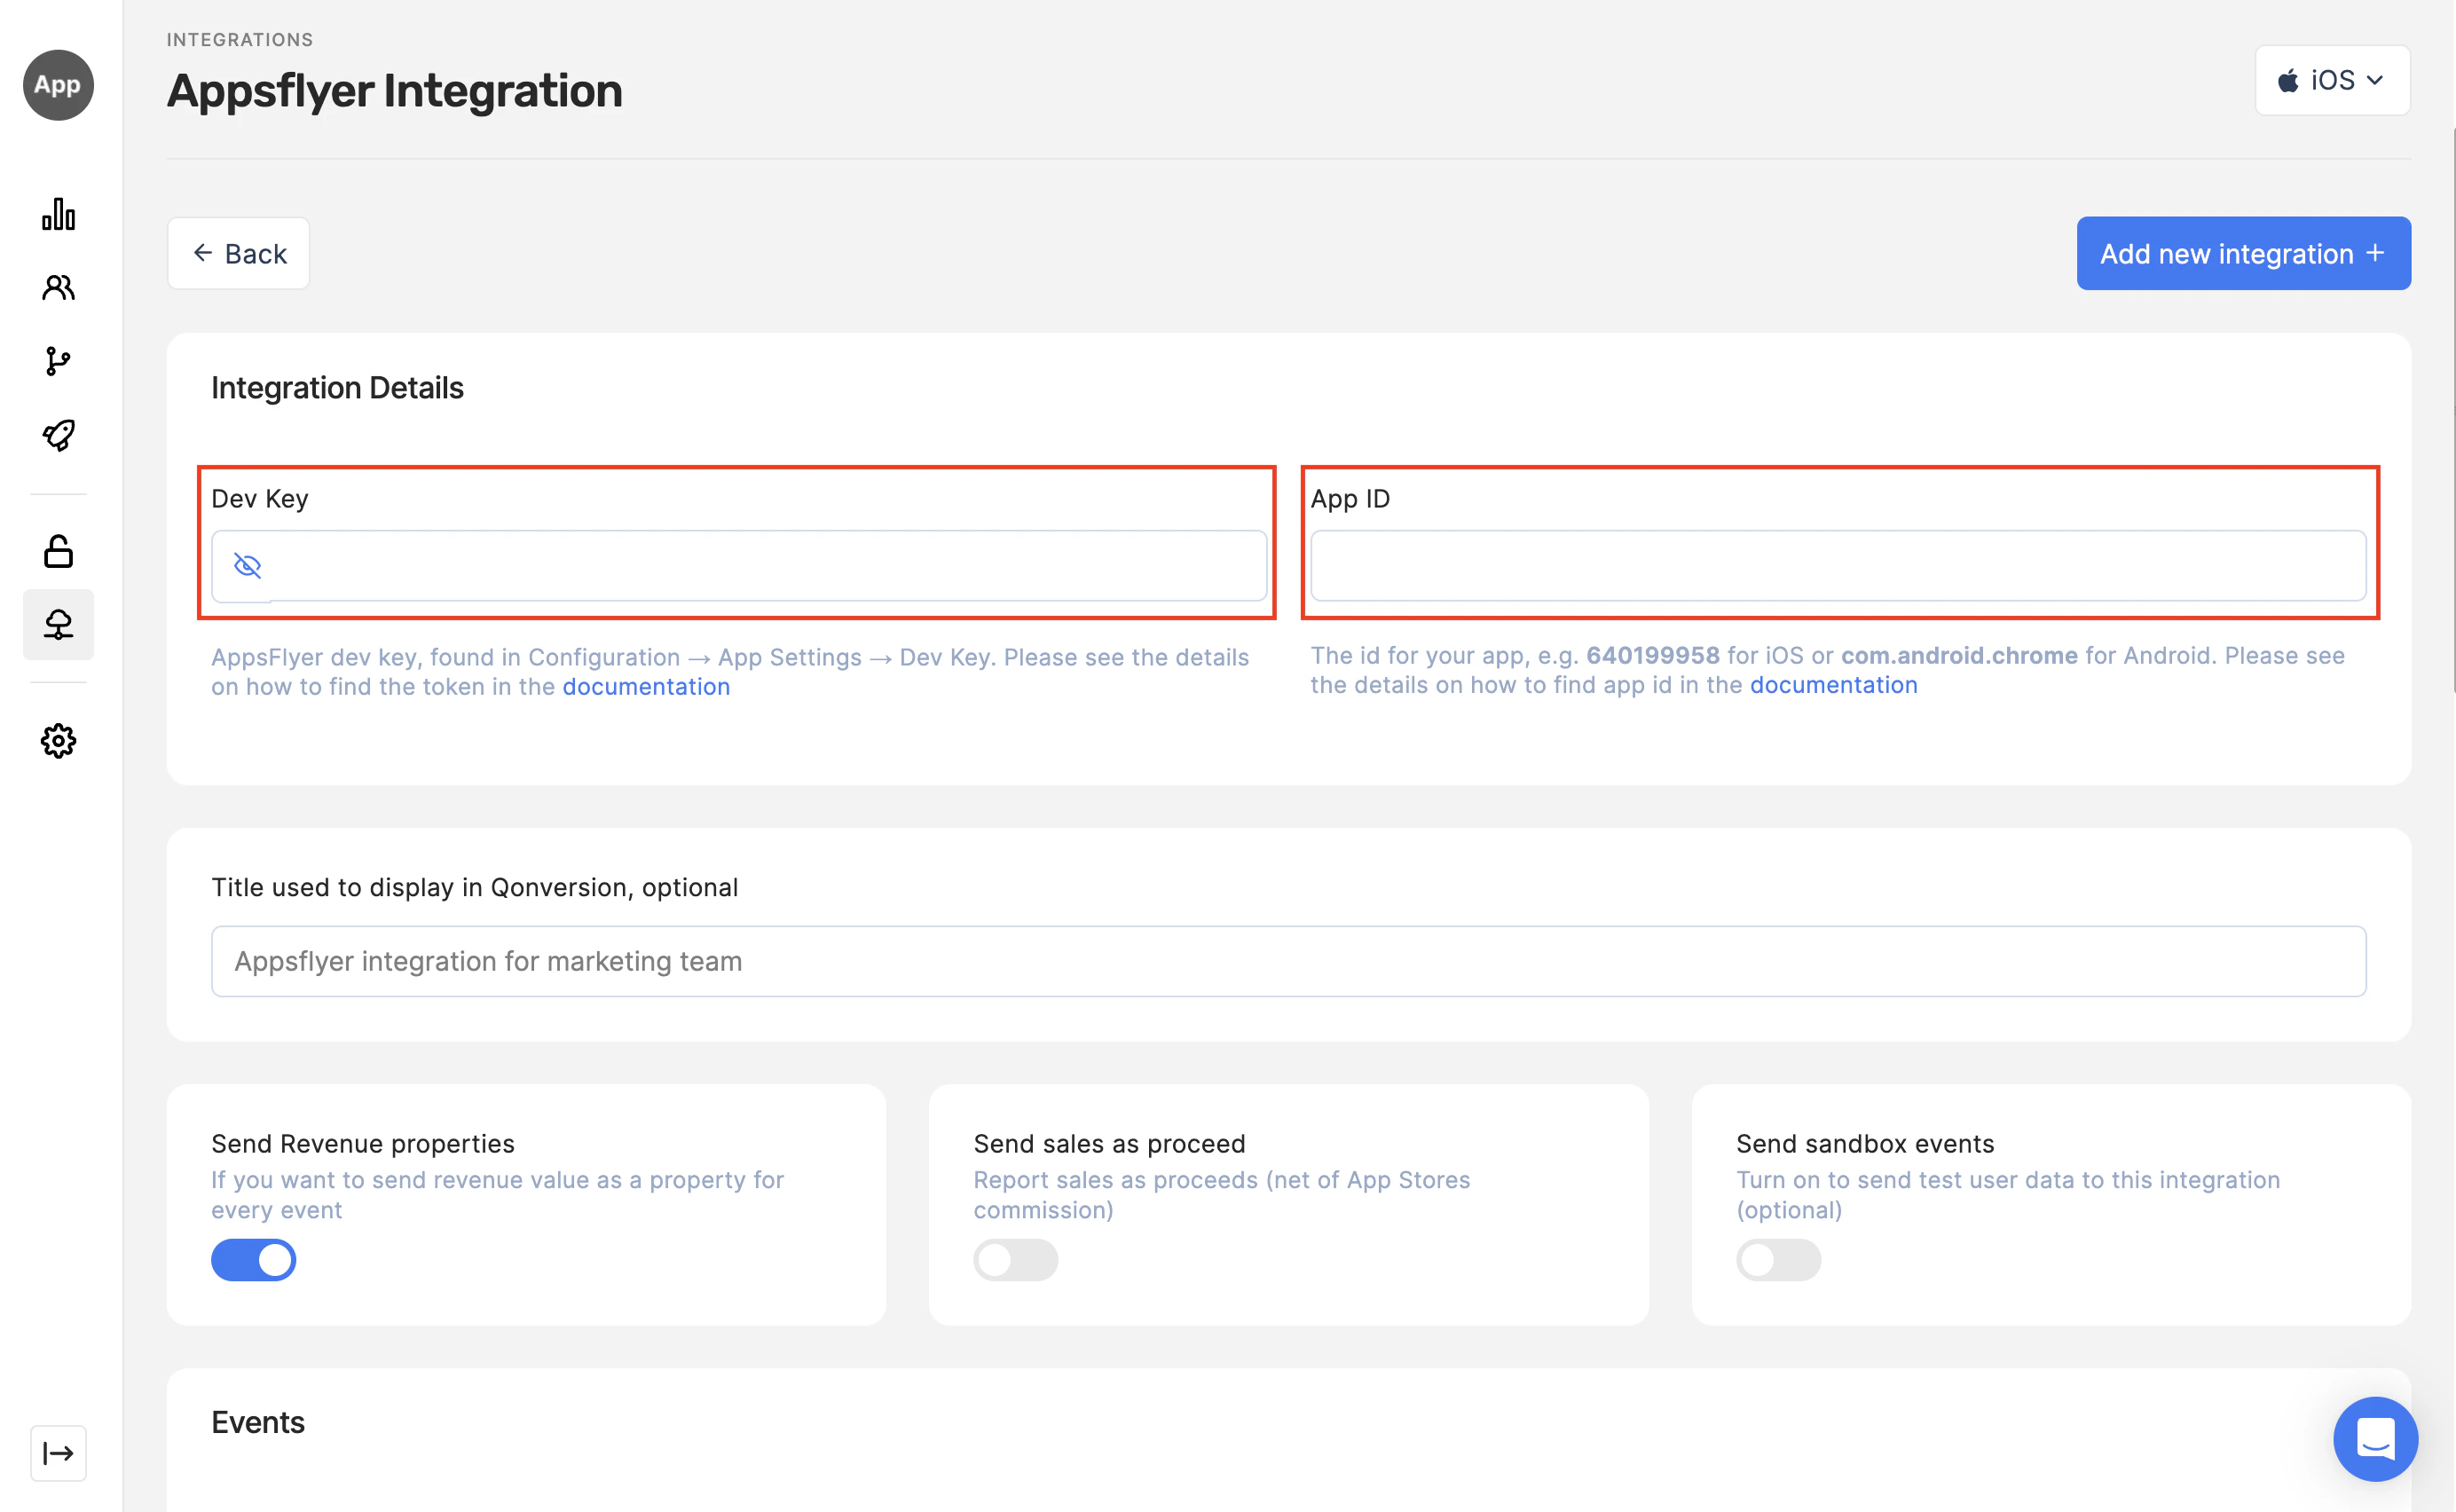This screenshot has width=2456, height=1512.
Task: Click the git branch sidebar icon
Action: point(58,361)
